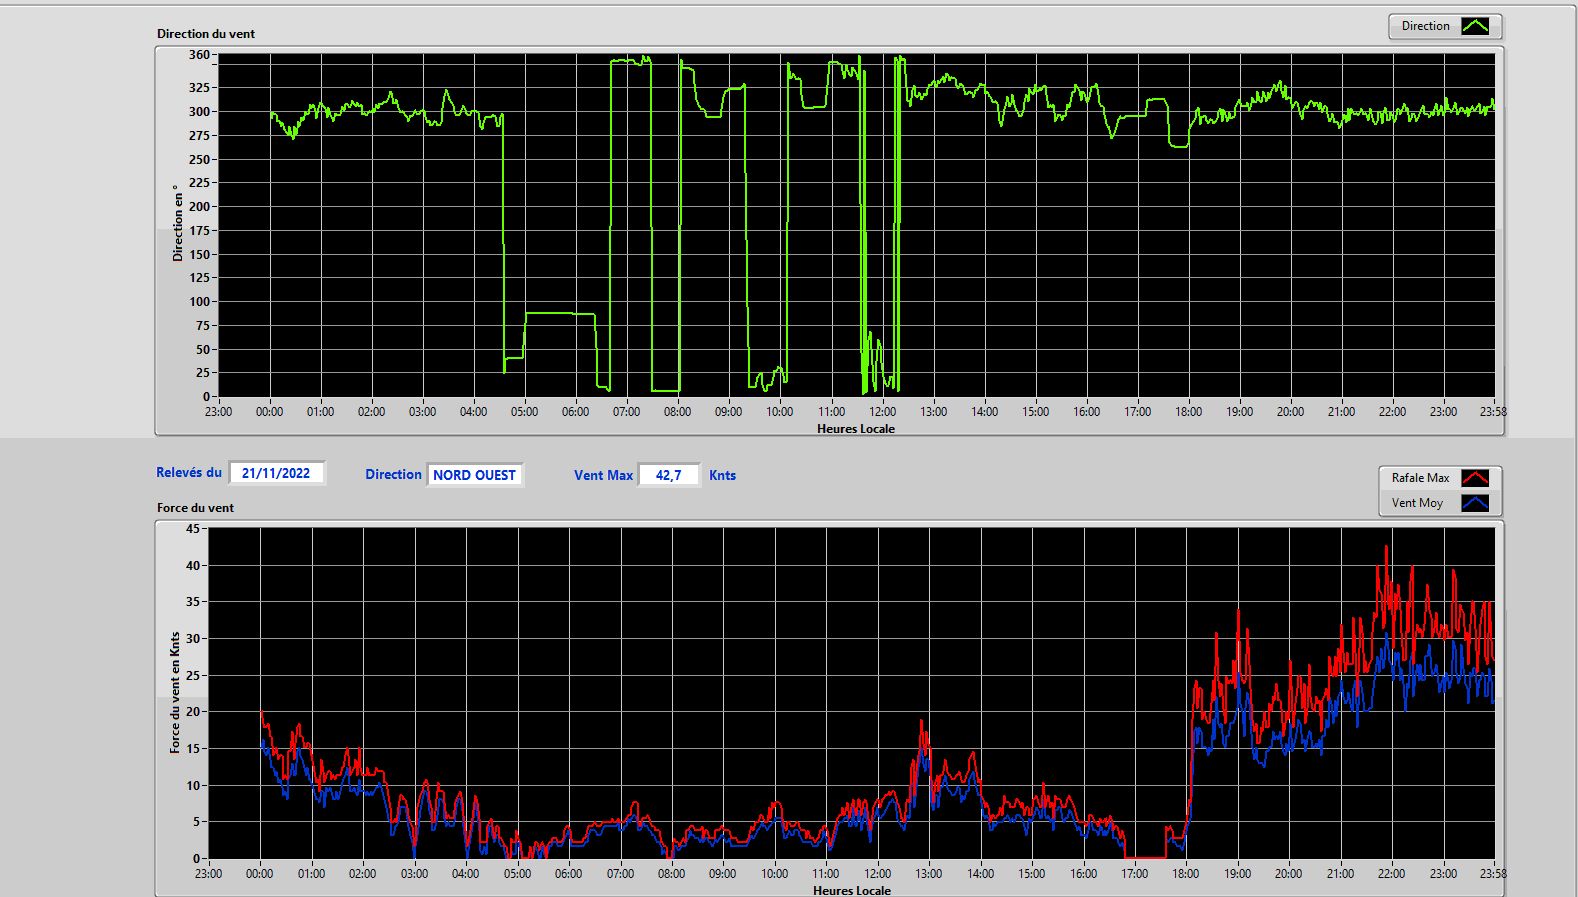This screenshot has width=1578, height=897.
Task: Click 'Heures Locale' under wind force chart
Action: click(x=852, y=890)
